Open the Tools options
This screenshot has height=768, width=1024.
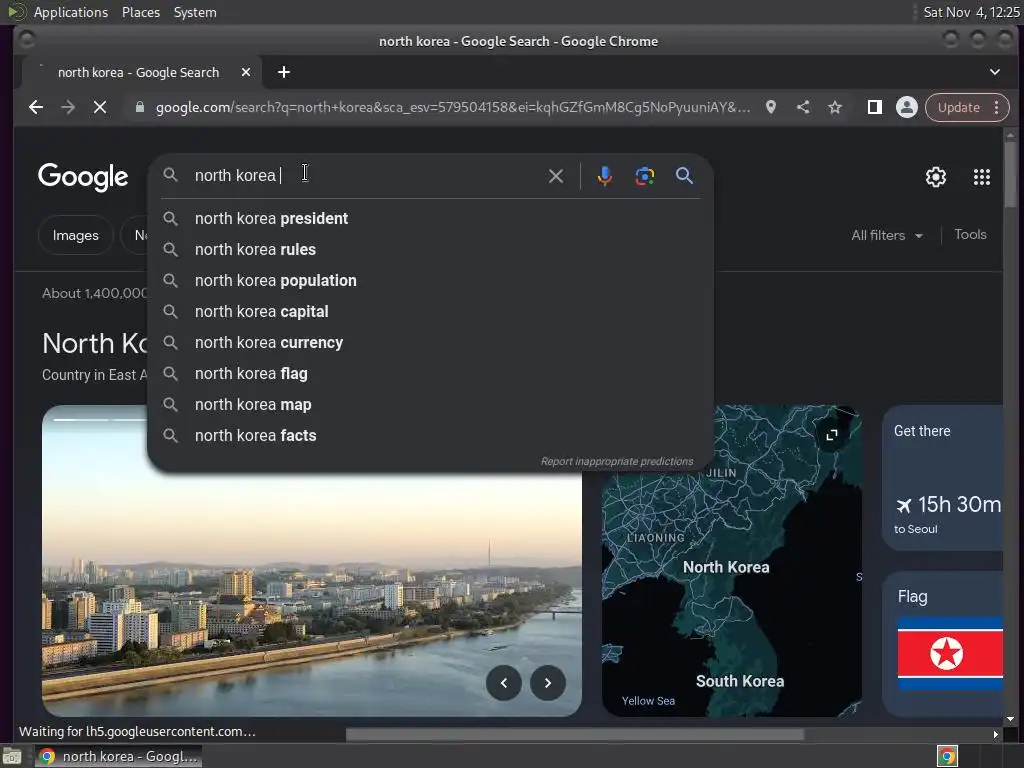tap(970, 234)
